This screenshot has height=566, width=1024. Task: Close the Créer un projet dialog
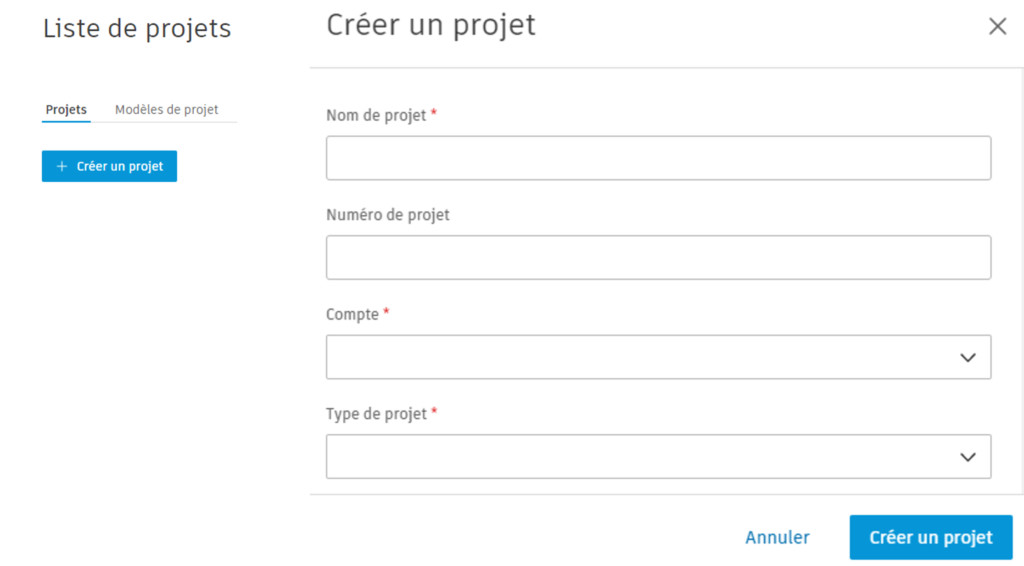click(x=997, y=27)
